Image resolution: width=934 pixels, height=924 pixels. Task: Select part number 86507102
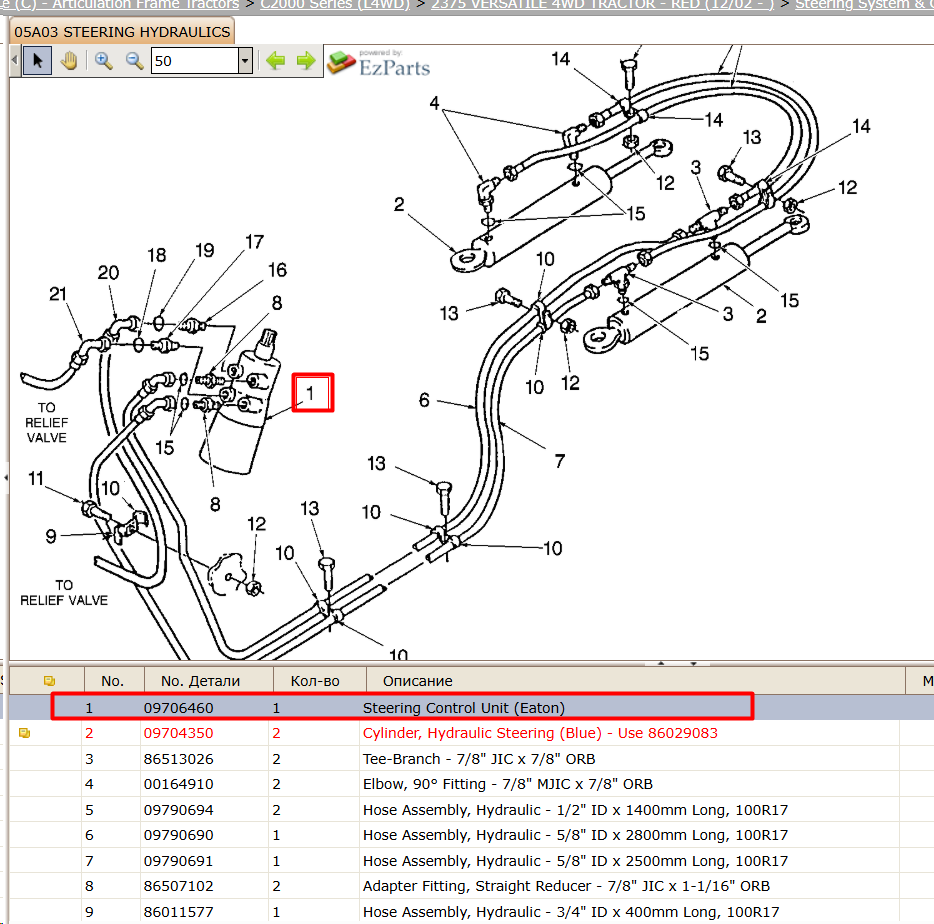pyautogui.click(x=178, y=886)
